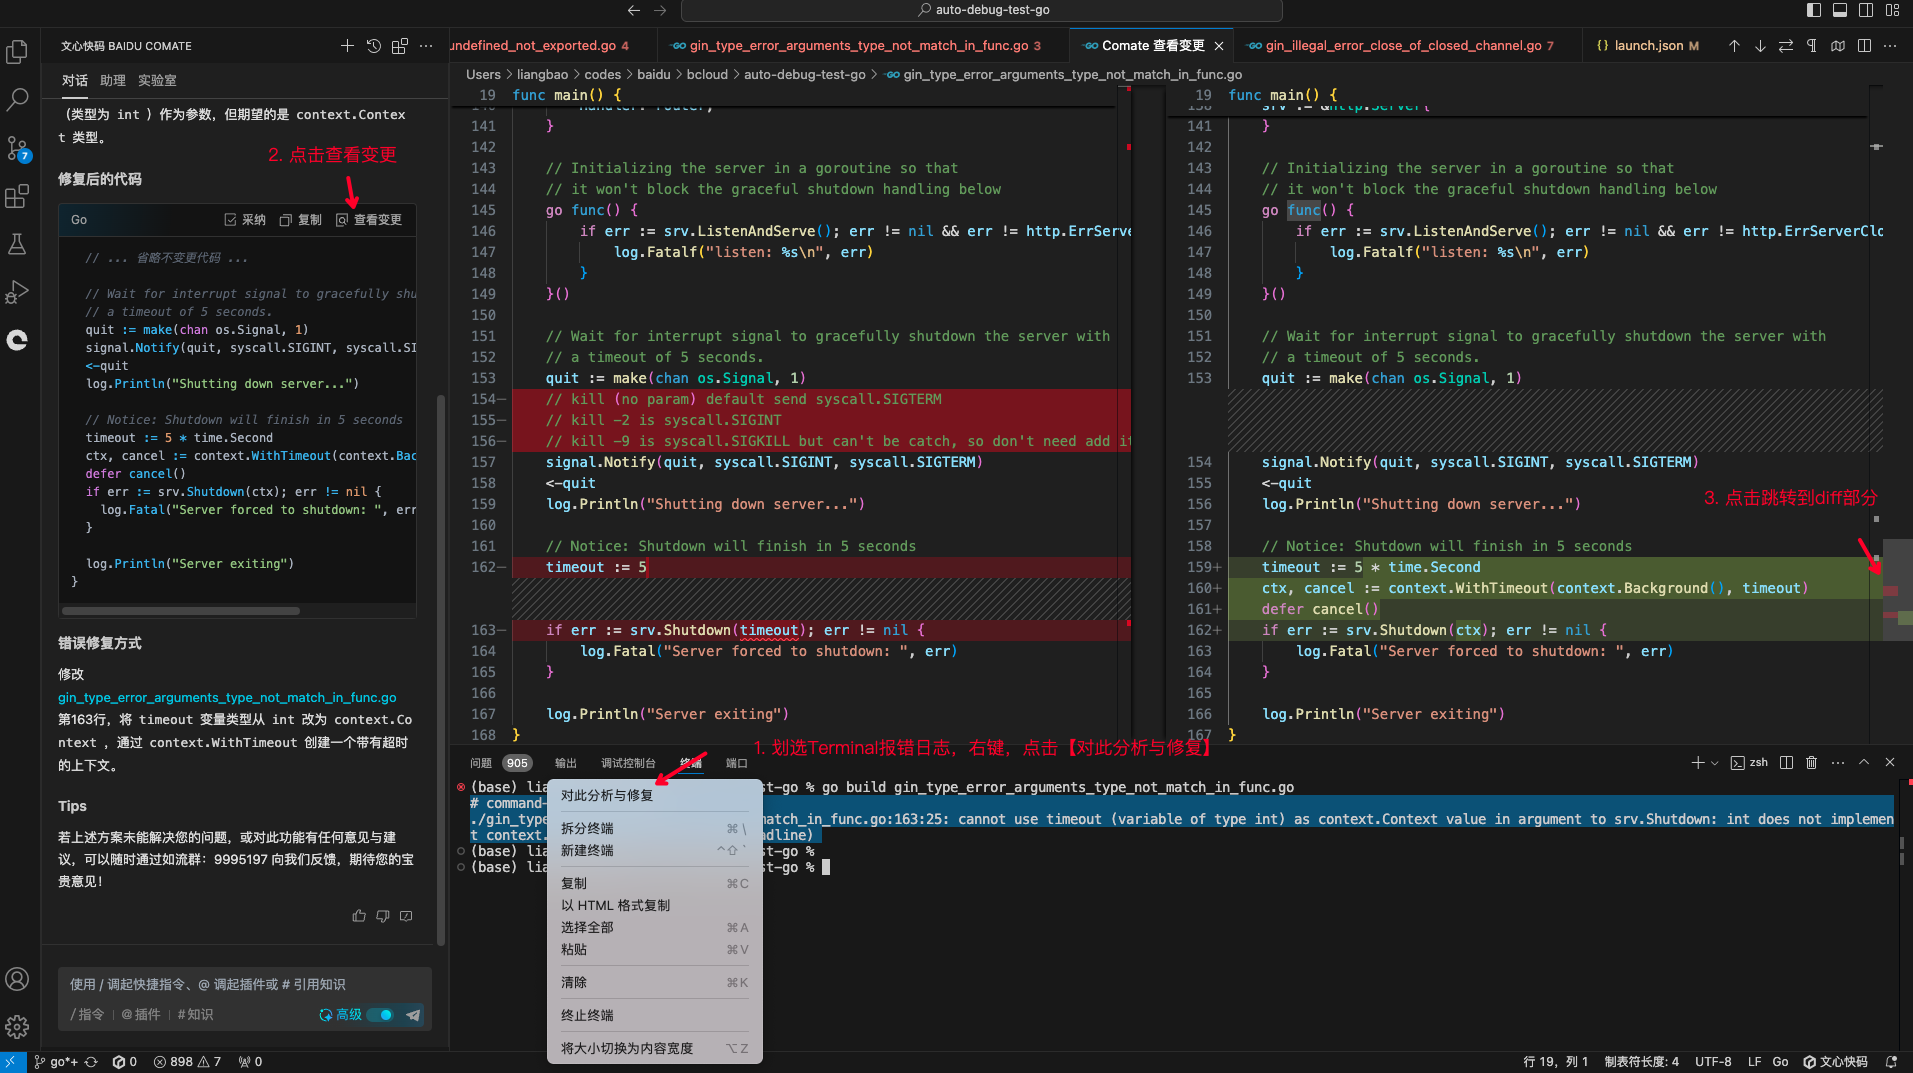The width and height of the screenshot is (1913, 1073).
Task: Synchronize changes in status bar
Action: 91,1062
